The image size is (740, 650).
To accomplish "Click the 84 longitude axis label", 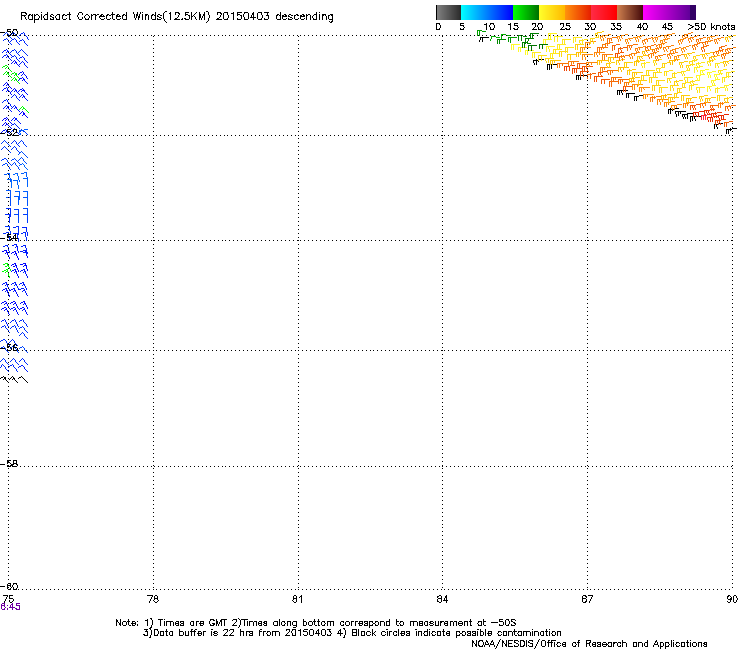I will 442,599.
